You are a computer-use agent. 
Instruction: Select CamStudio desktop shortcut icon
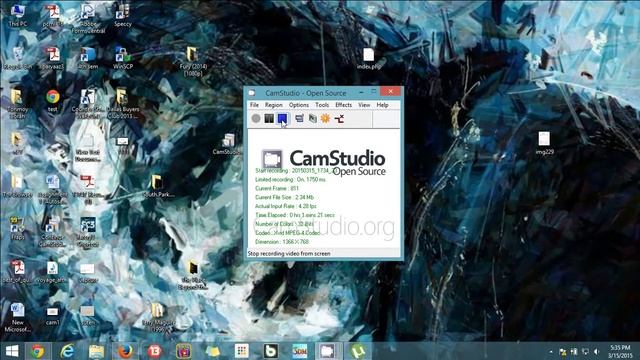[227, 144]
